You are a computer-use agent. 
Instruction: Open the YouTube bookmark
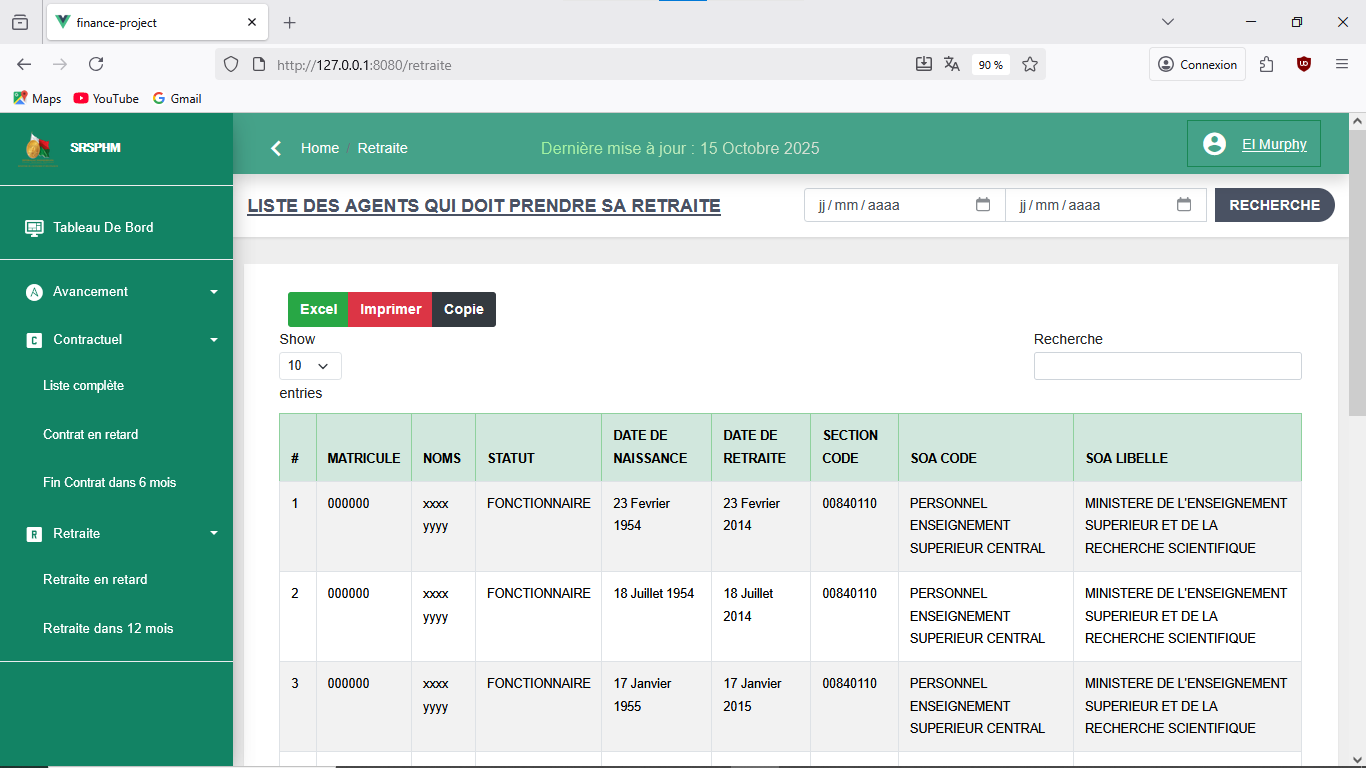point(106,98)
